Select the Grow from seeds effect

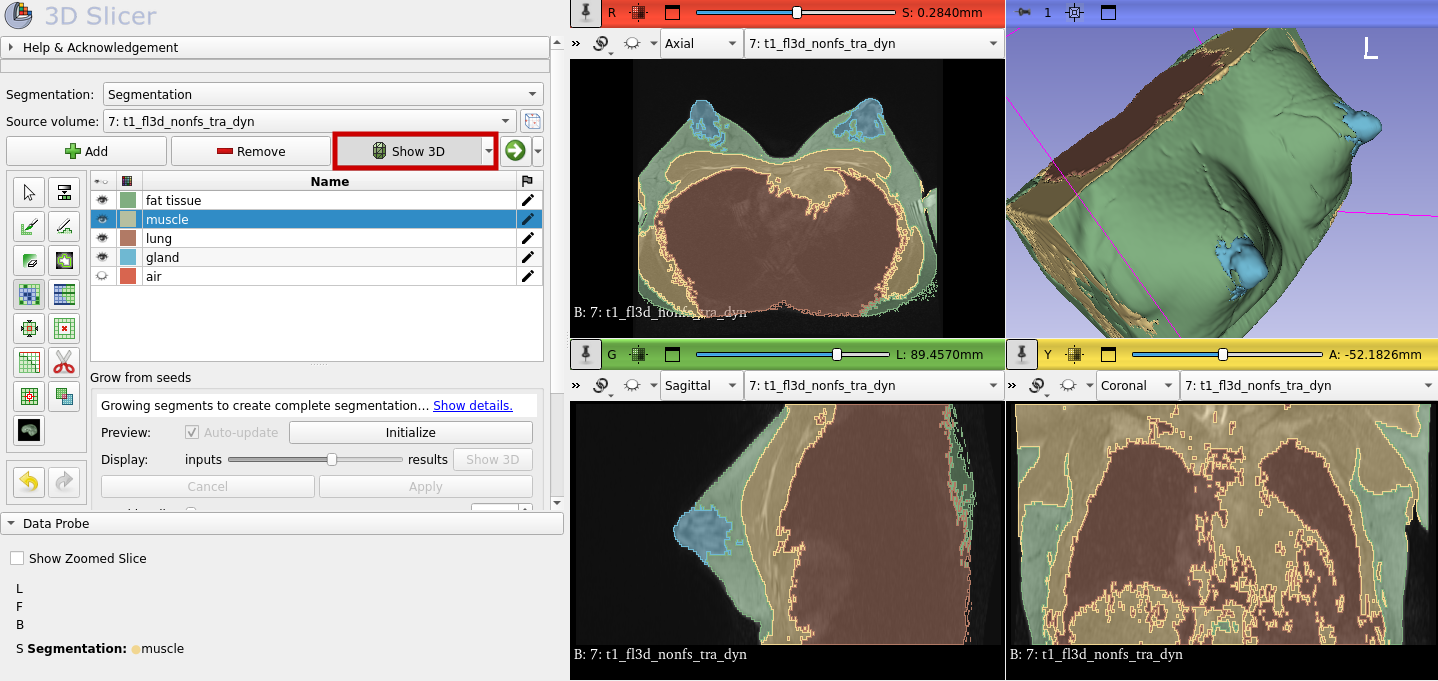point(29,294)
